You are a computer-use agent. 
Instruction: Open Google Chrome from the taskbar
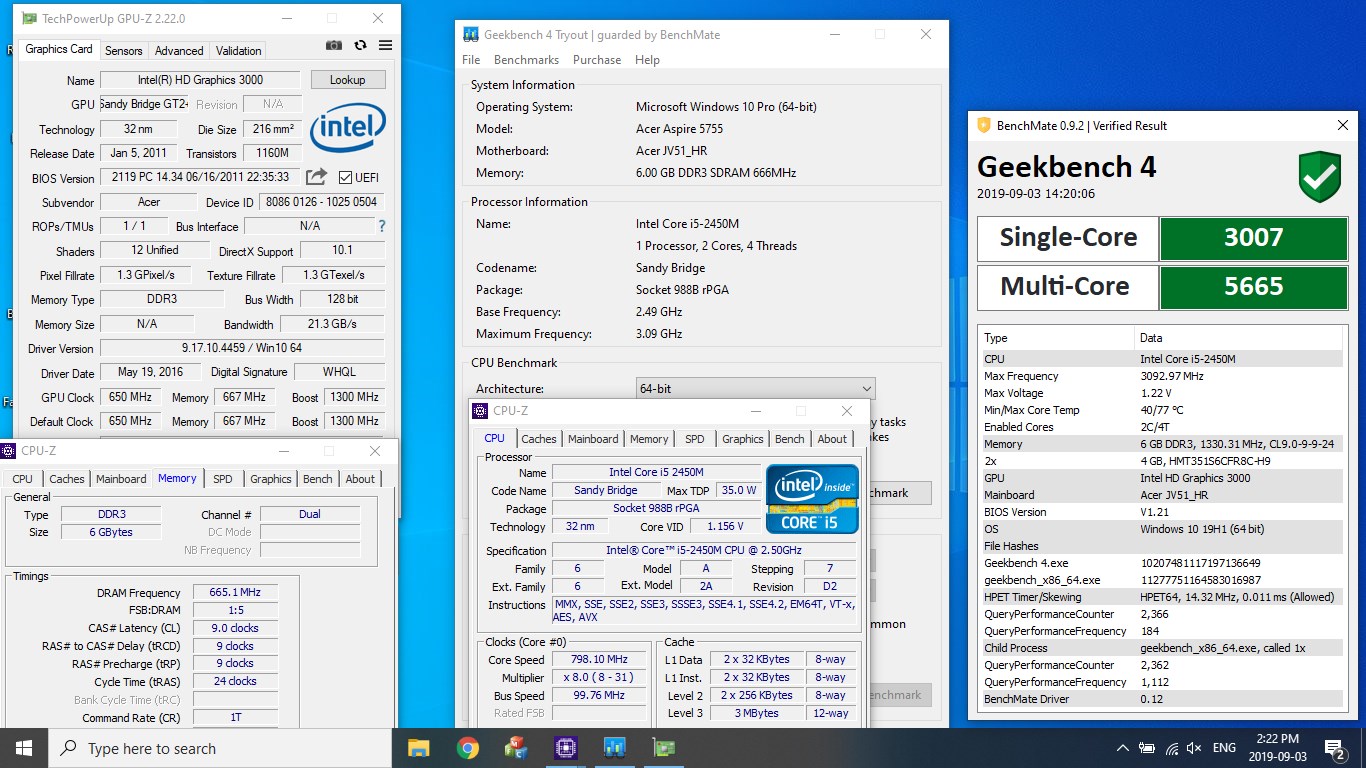click(x=467, y=748)
